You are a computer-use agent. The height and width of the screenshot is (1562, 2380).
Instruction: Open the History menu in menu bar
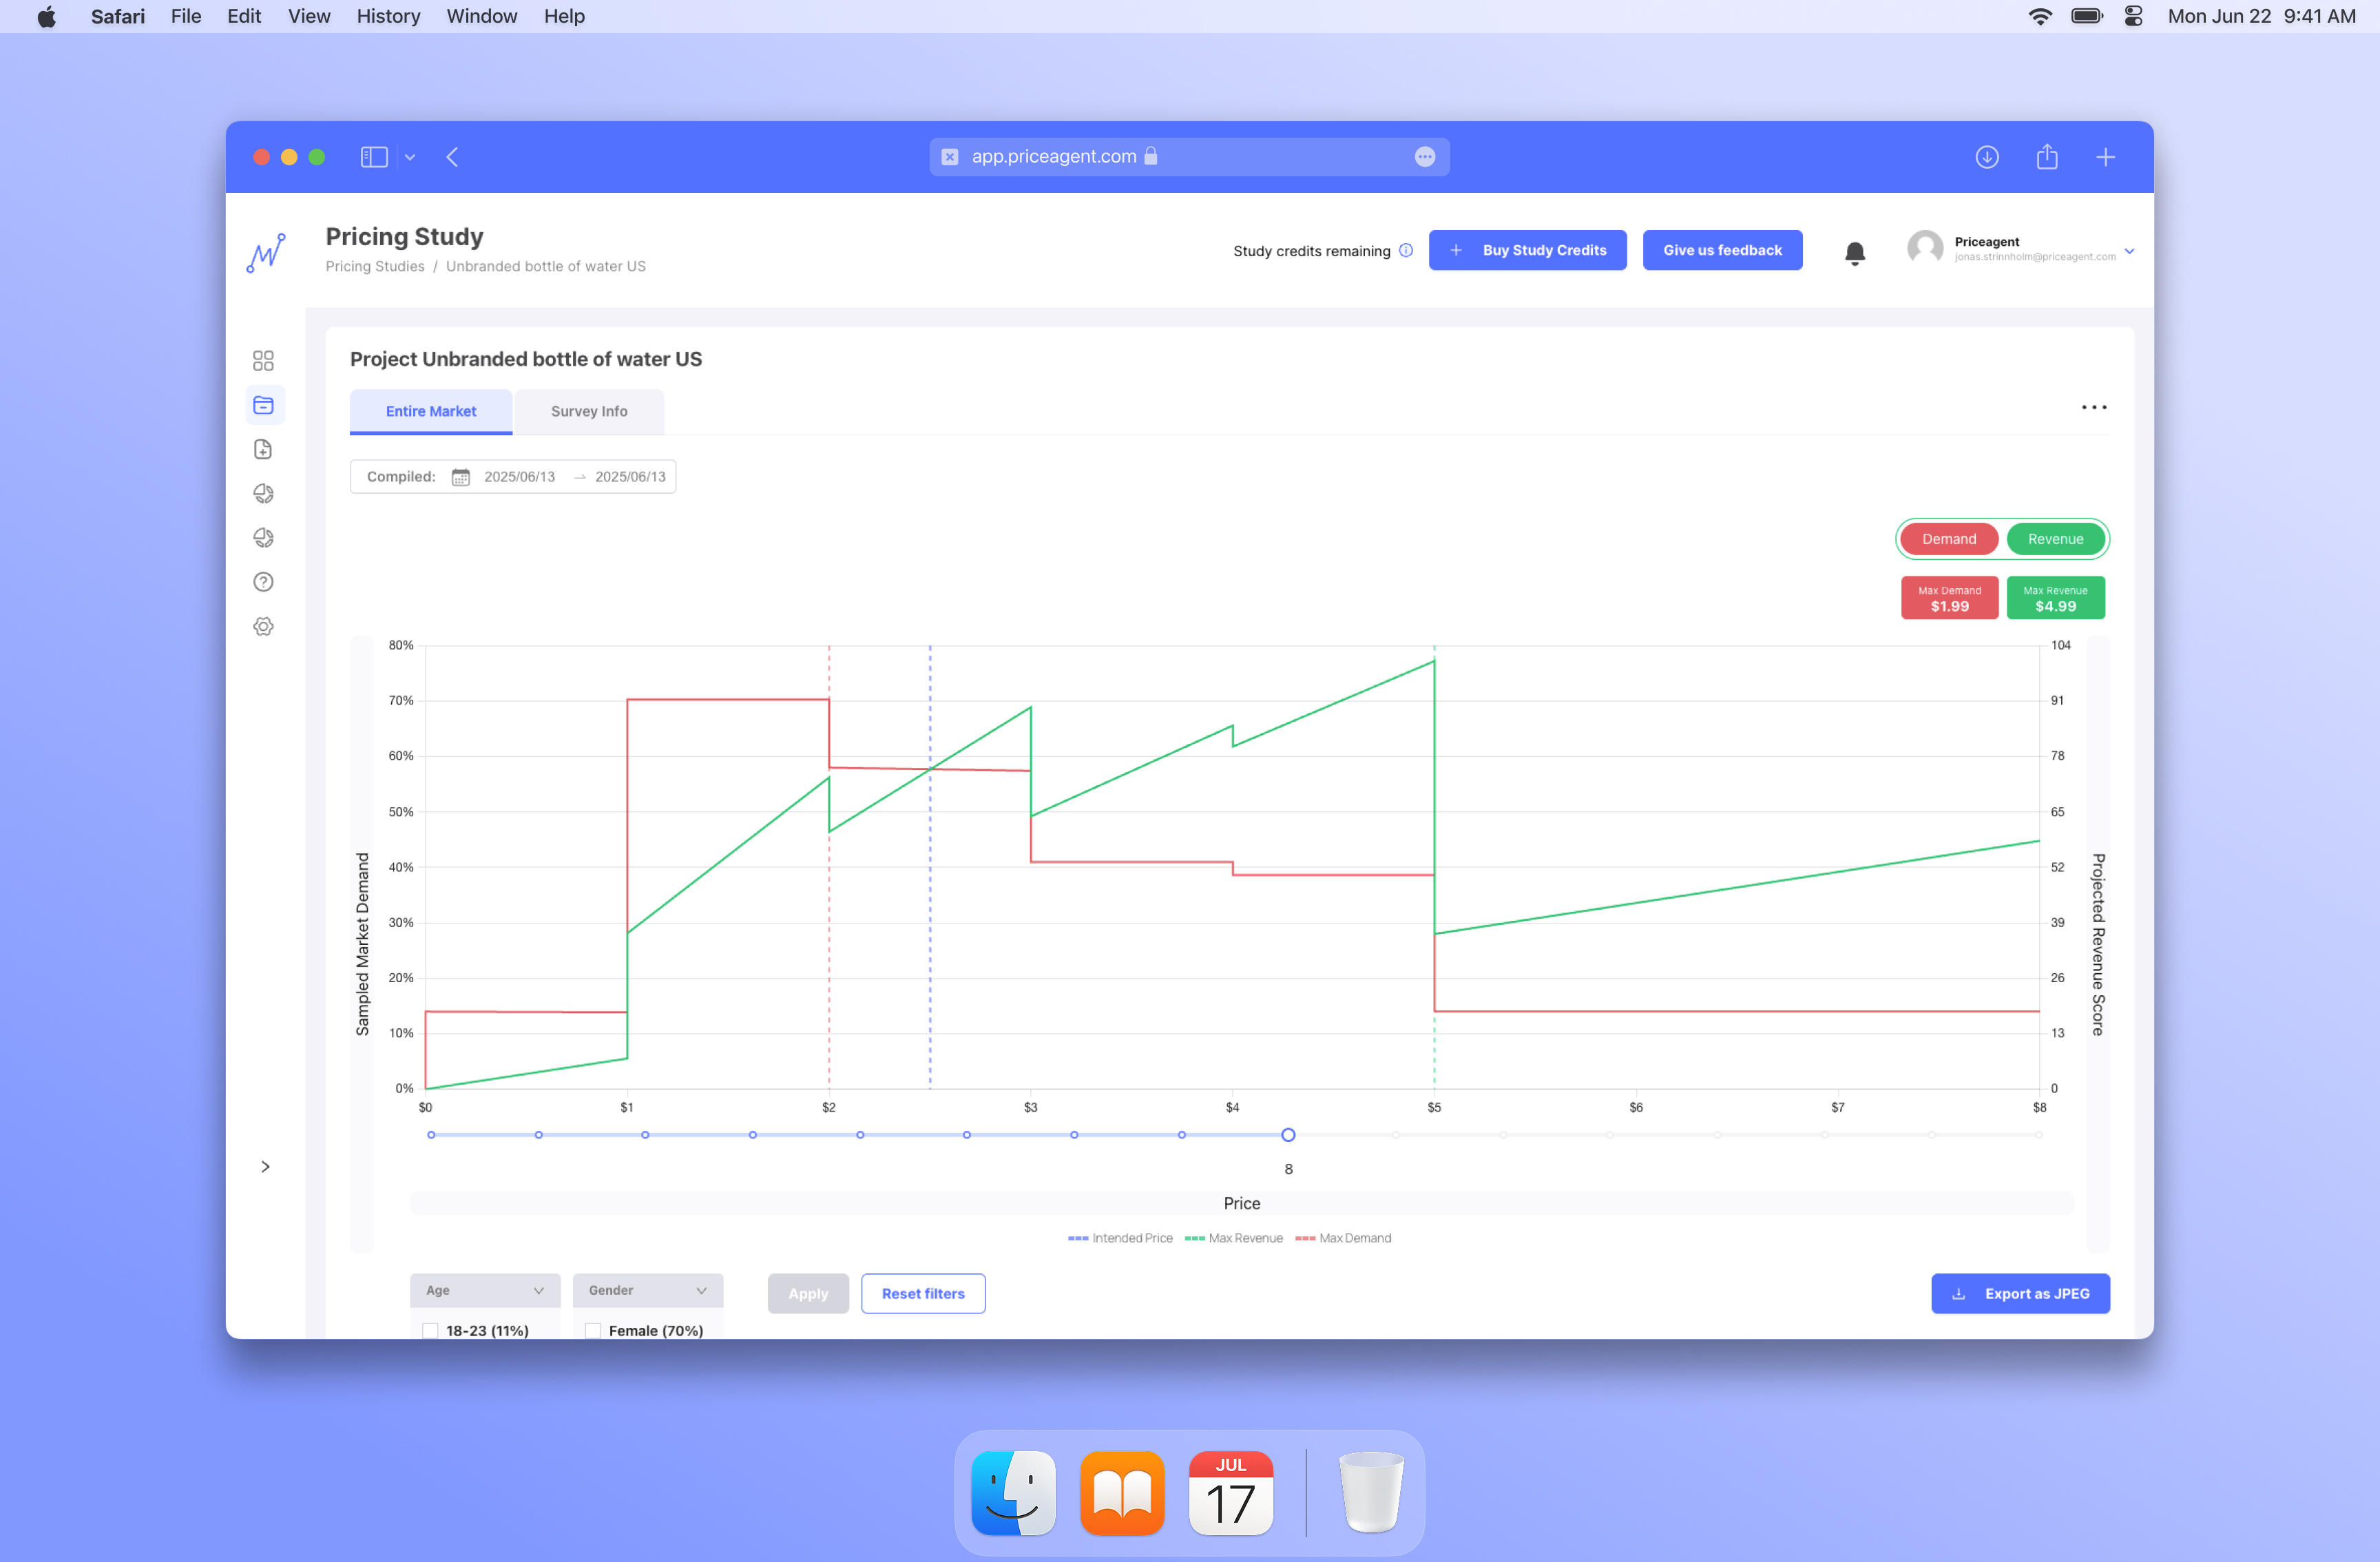click(388, 16)
